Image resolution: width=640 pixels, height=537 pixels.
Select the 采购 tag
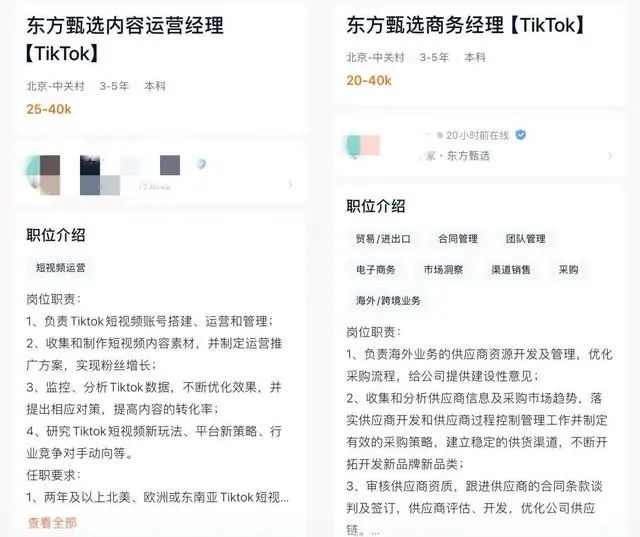click(x=568, y=270)
